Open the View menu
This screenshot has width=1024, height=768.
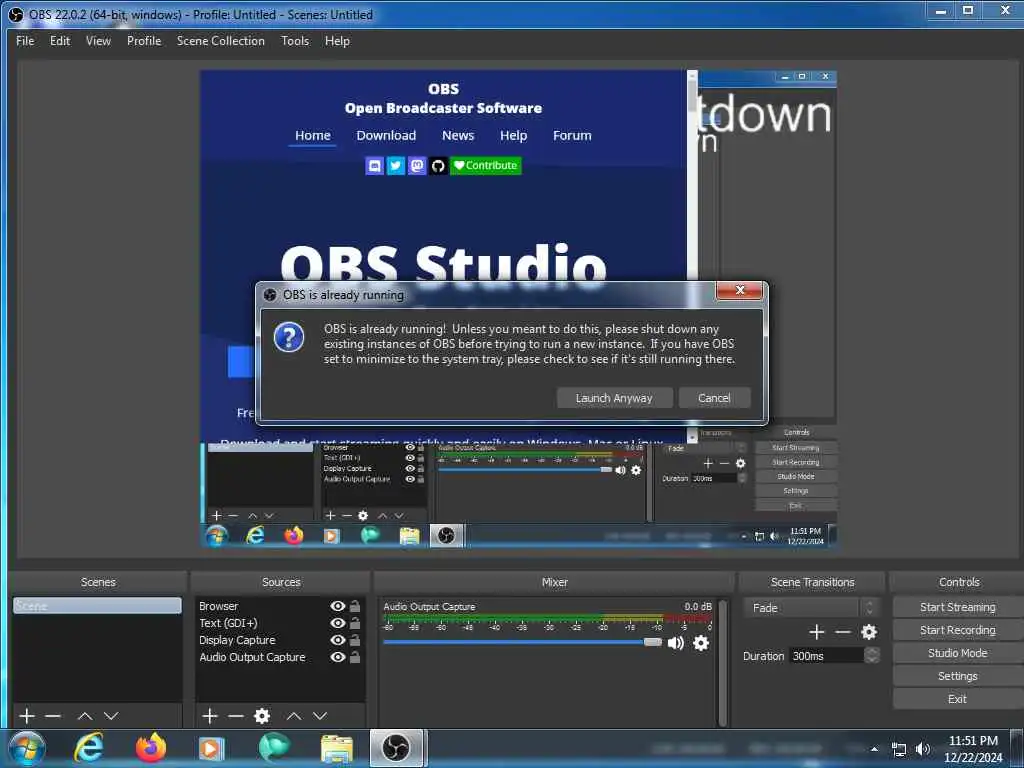pyautogui.click(x=98, y=40)
